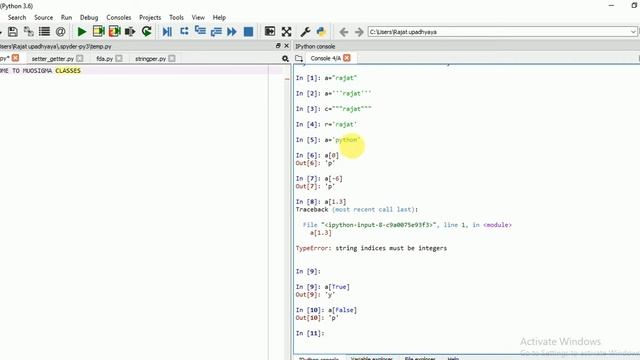The width and height of the screenshot is (640, 360).
Task: Switch to the Variable explorer tab
Action: click(371, 358)
